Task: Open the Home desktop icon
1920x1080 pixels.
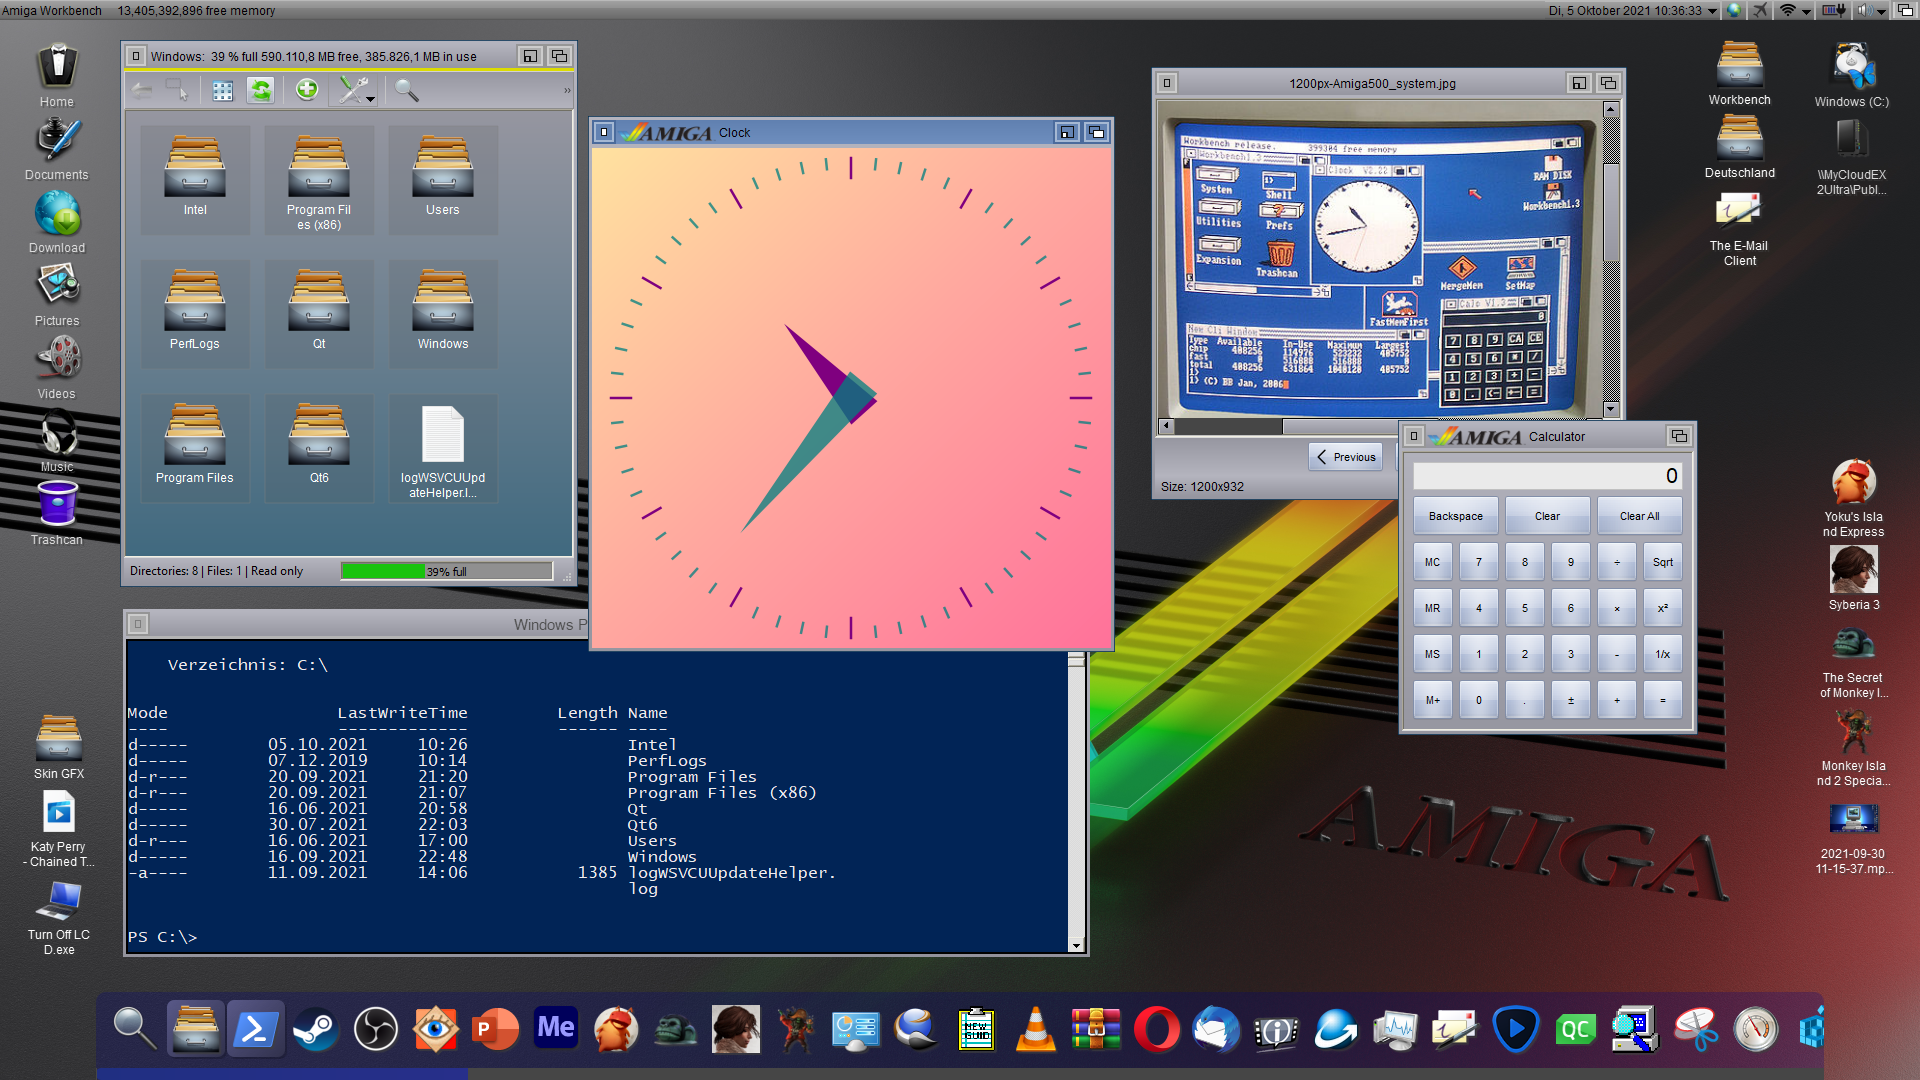Action: [57, 75]
